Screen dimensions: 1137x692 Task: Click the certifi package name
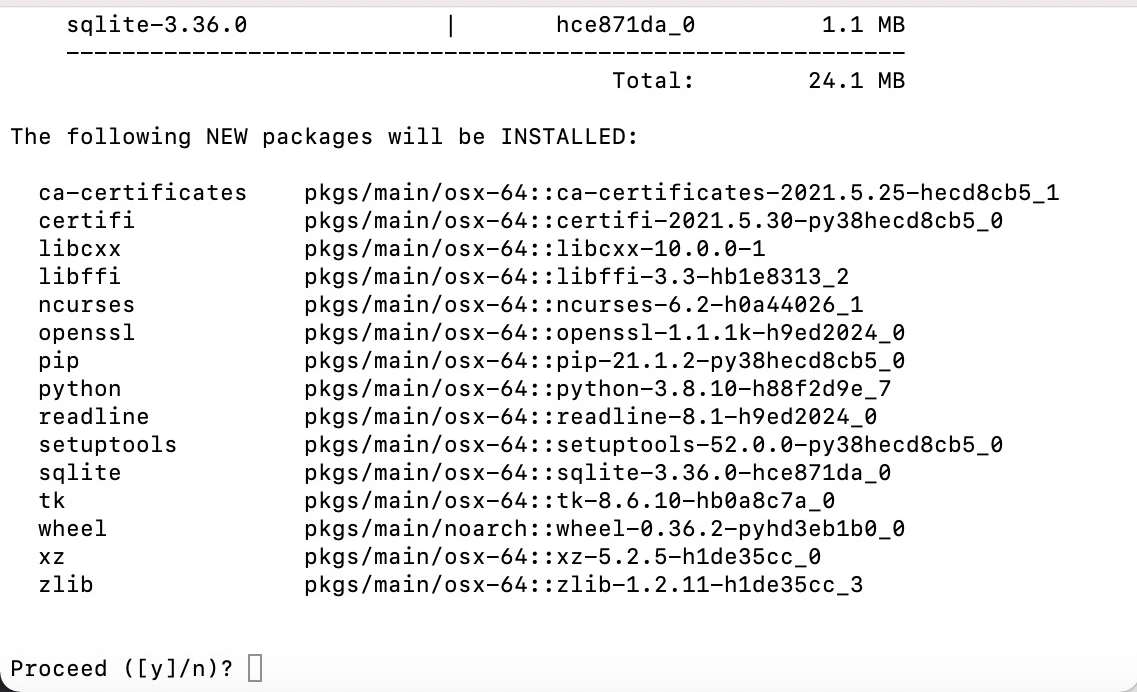coord(87,221)
